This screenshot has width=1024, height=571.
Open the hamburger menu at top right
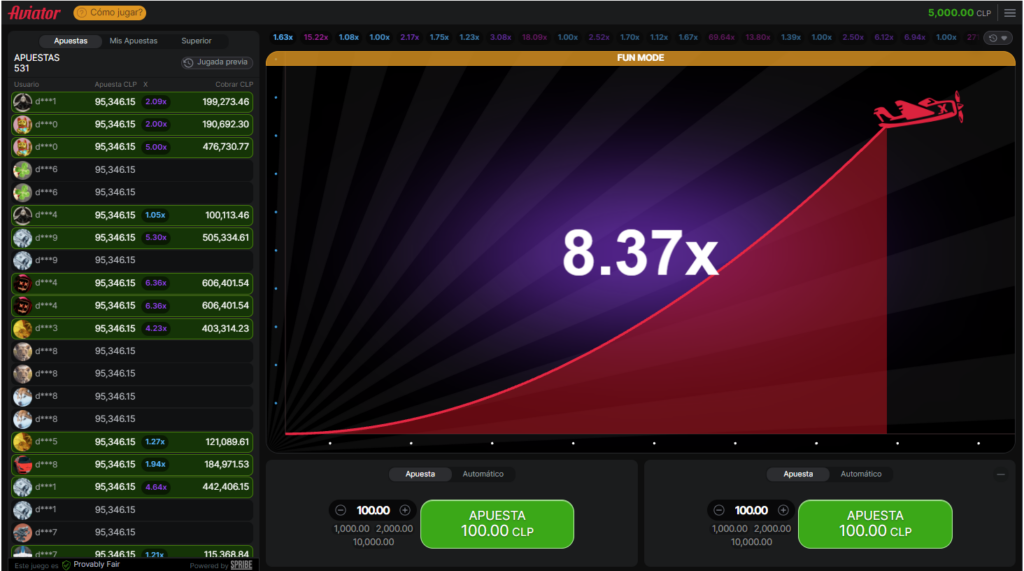point(1009,13)
